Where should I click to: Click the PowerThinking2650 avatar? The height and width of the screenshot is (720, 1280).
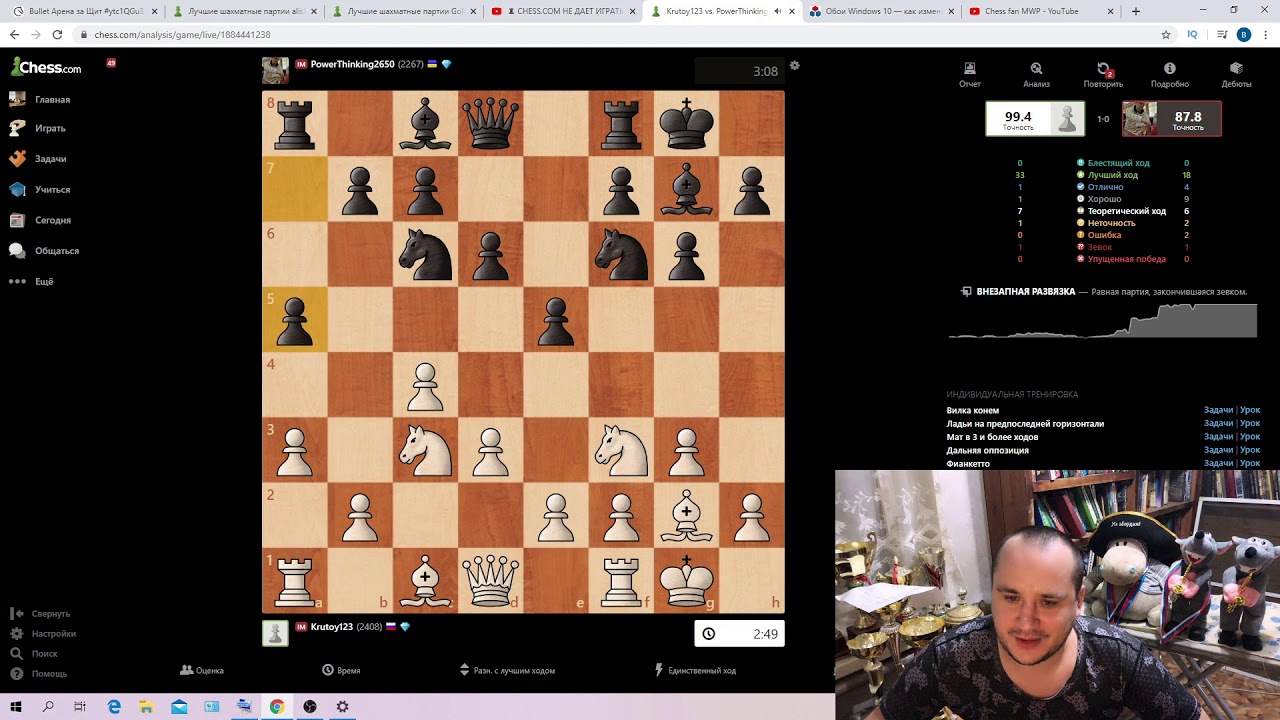[x=275, y=70]
